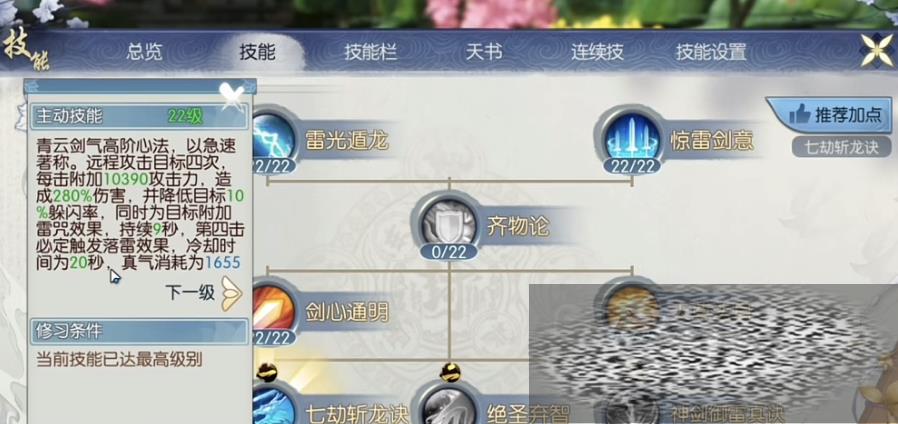Open the 技能设置 tab
This screenshot has width=898, height=424.
[x=711, y=52]
